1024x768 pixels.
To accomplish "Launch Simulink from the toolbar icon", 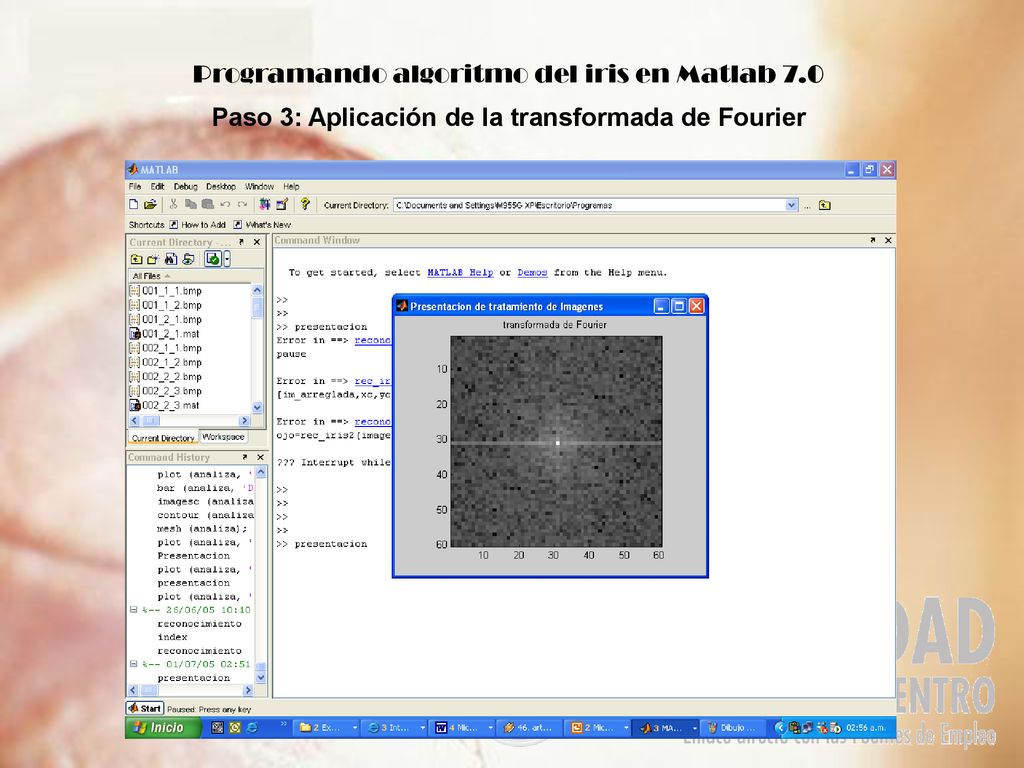I will [264, 204].
